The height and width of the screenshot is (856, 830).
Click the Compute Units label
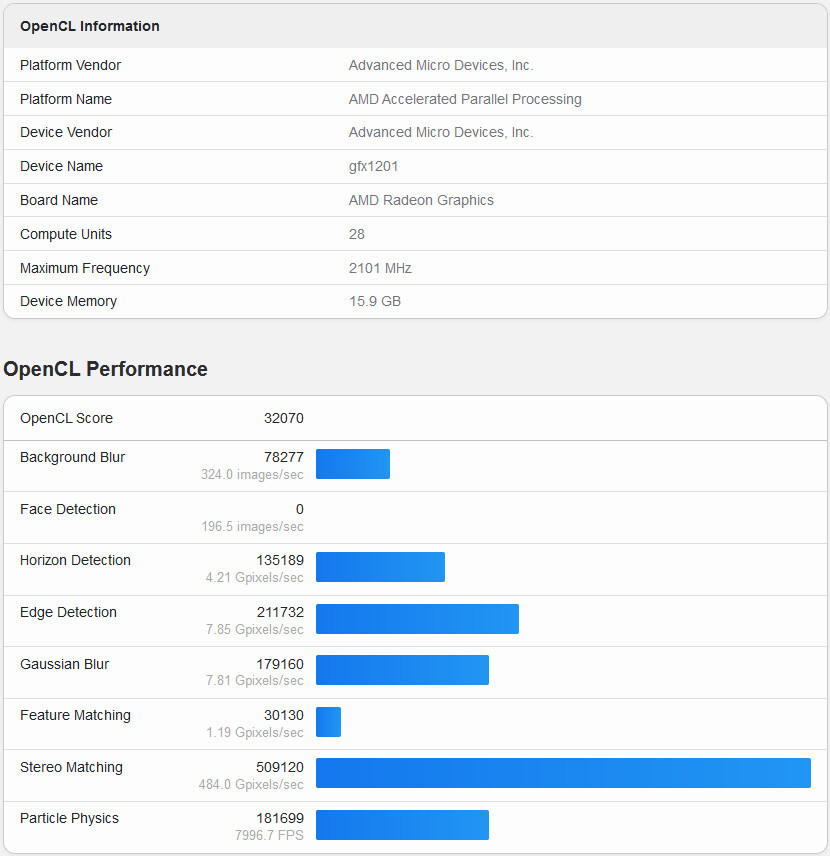coord(66,234)
